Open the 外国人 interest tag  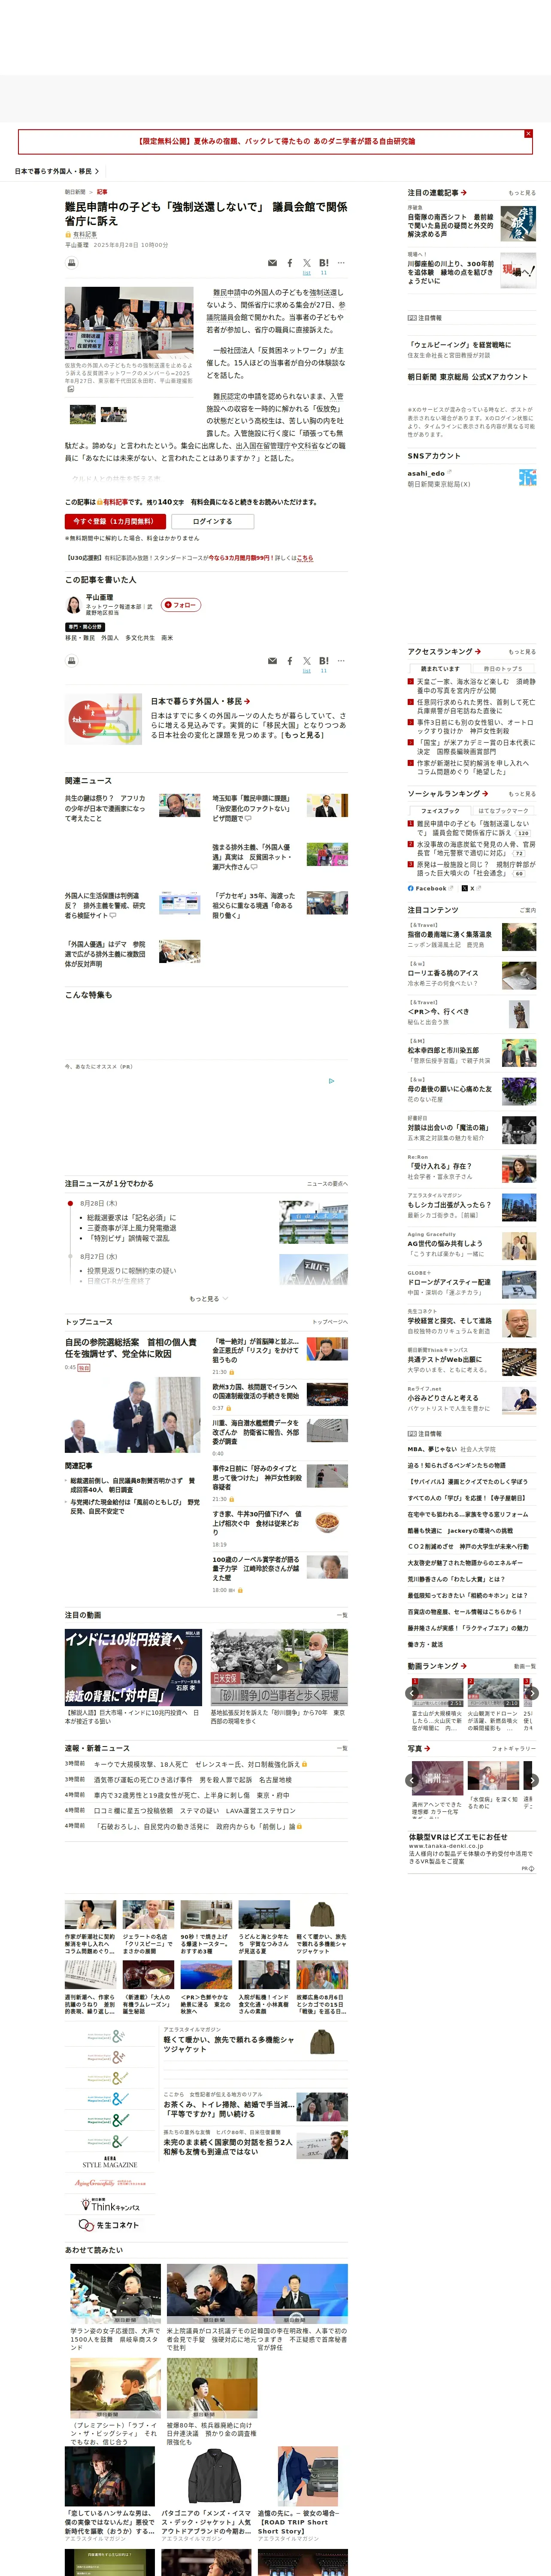tap(109, 638)
